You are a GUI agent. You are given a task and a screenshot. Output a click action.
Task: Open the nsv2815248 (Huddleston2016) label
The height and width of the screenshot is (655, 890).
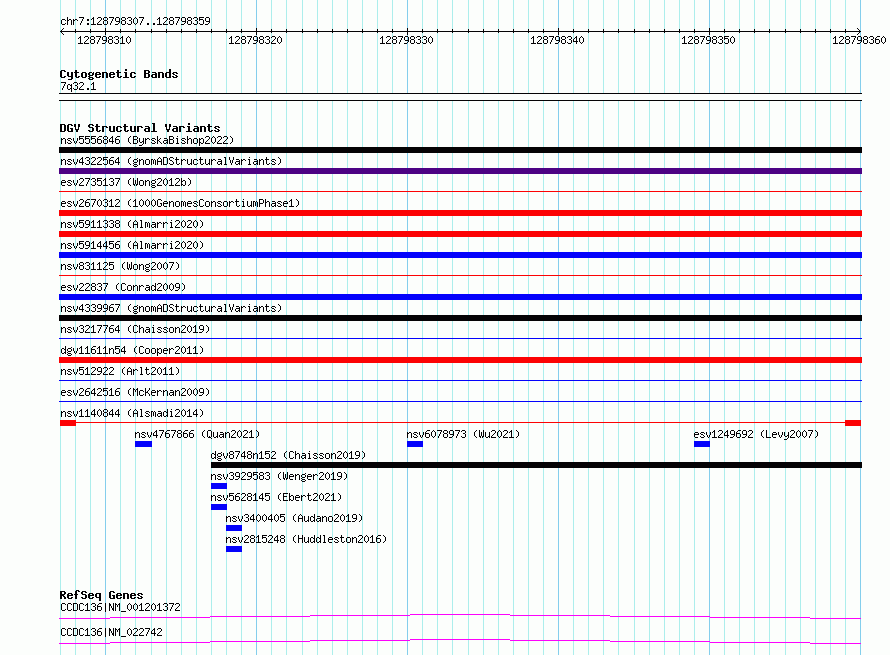tap(306, 539)
